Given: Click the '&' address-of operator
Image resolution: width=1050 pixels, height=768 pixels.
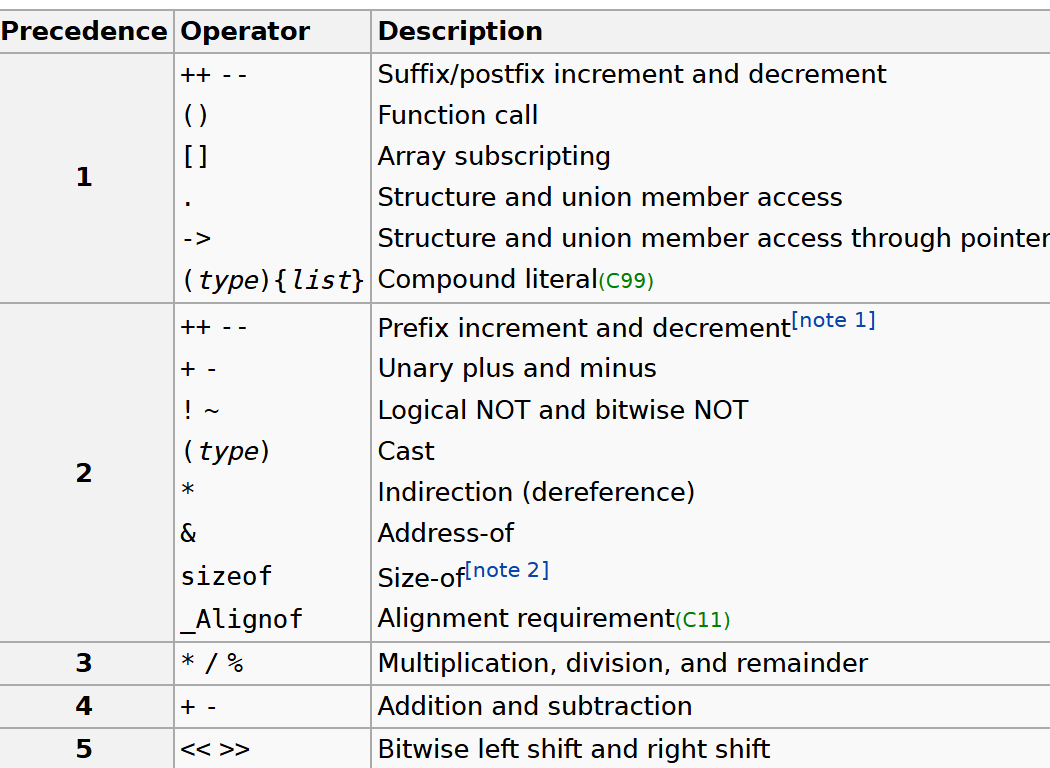Looking at the screenshot, I should coord(188,533).
